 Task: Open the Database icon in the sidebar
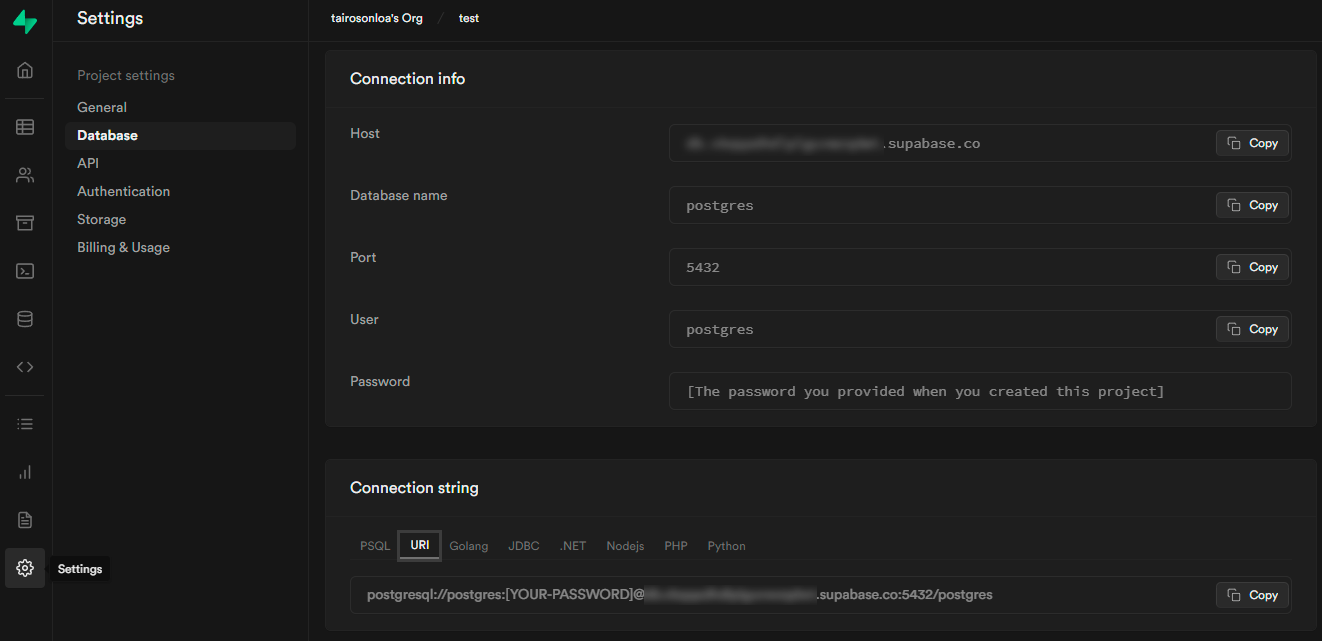click(x=24, y=318)
